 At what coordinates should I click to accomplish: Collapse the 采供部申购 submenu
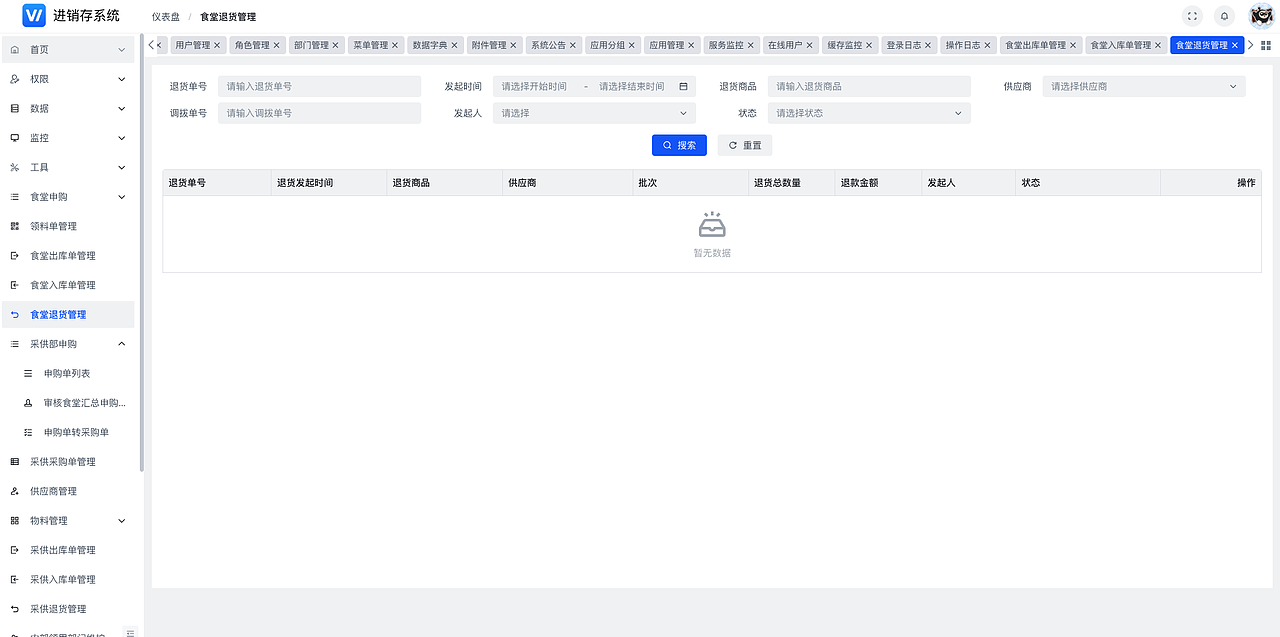click(70, 343)
